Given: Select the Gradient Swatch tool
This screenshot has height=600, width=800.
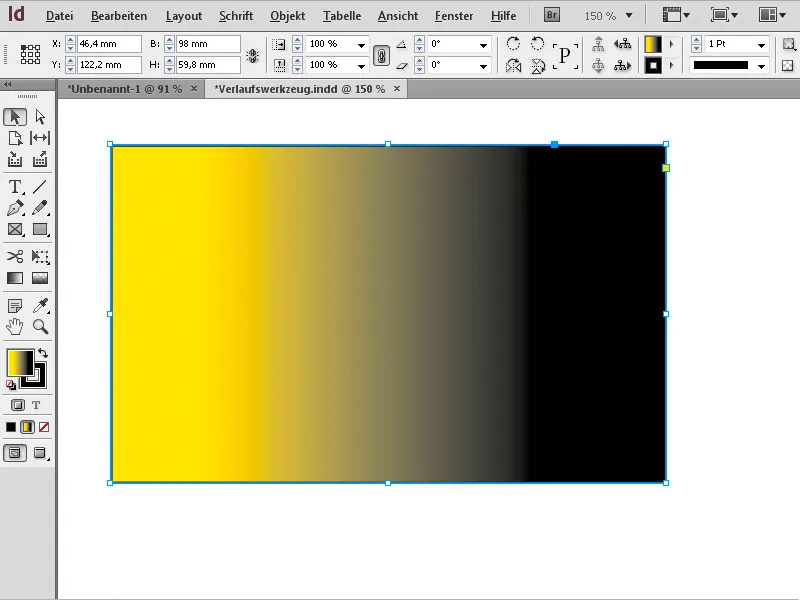Looking at the screenshot, I should (15, 278).
